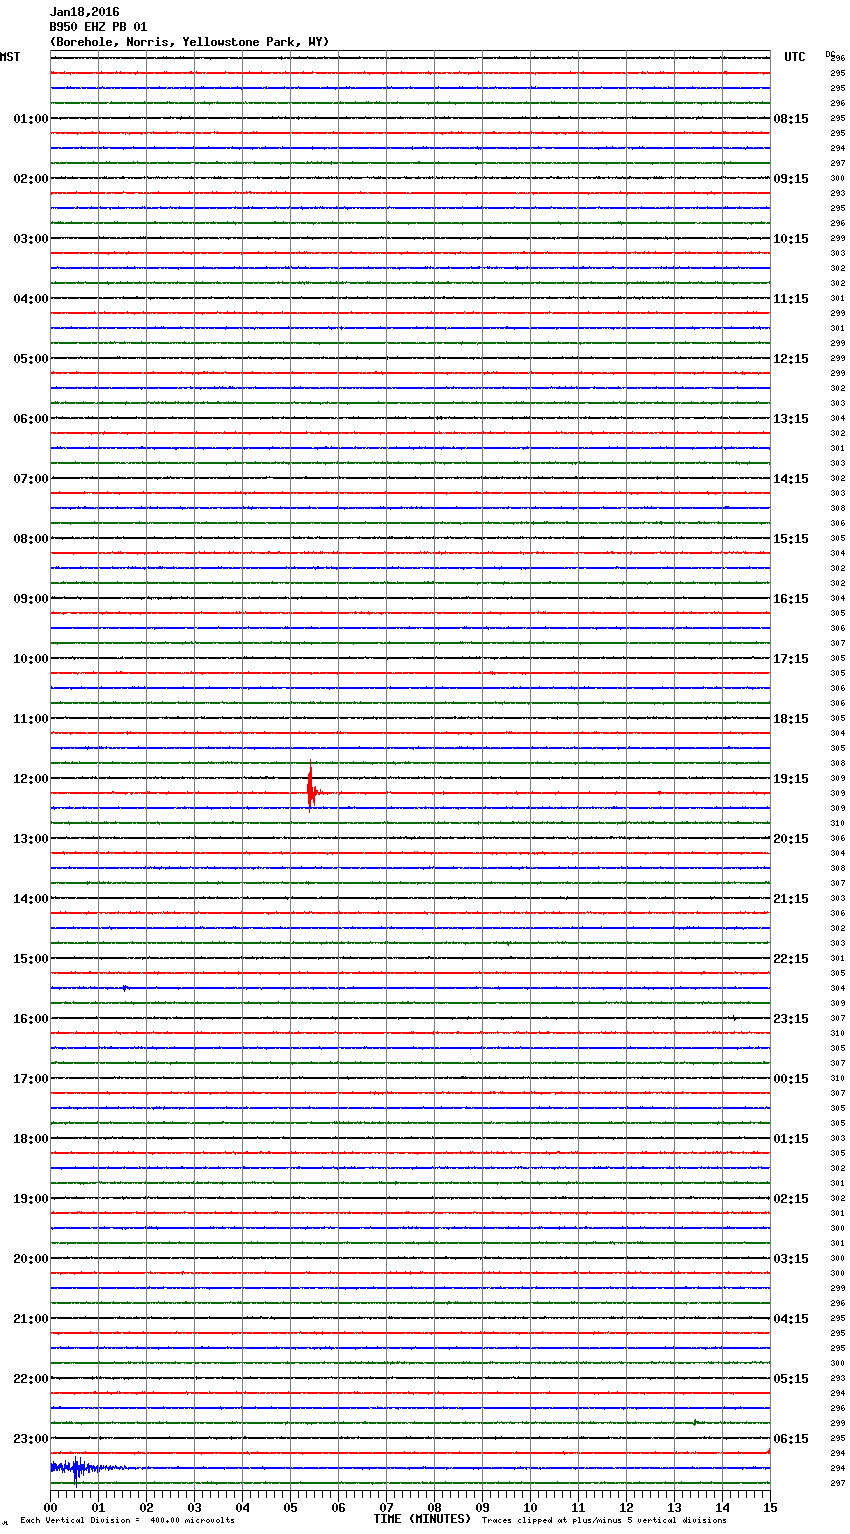This screenshot has height=1534, width=850.
Task: Click the MST time zone label
Action: (10, 57)
